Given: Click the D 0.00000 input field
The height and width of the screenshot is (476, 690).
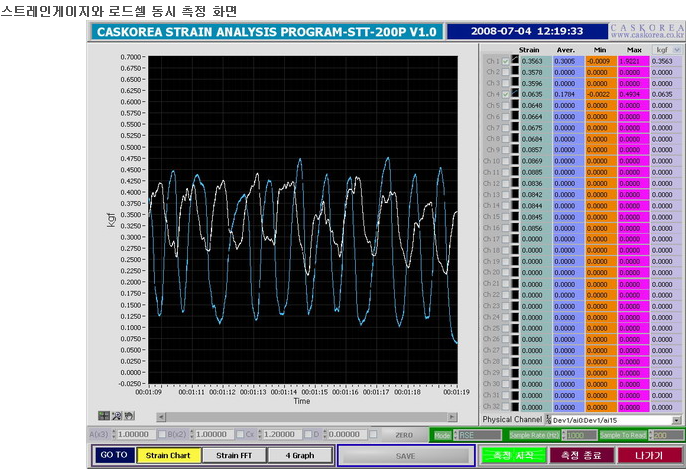Looking at the screenshot, I should (347, 434).
